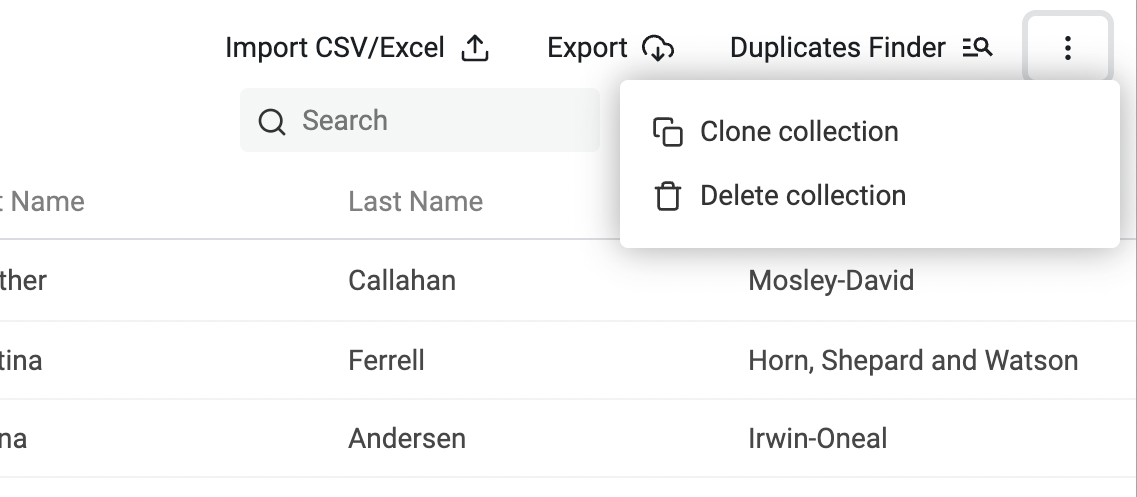Click the partially visible First Name header
This screenshot has width=1137, height=497.
pos(45,202)
